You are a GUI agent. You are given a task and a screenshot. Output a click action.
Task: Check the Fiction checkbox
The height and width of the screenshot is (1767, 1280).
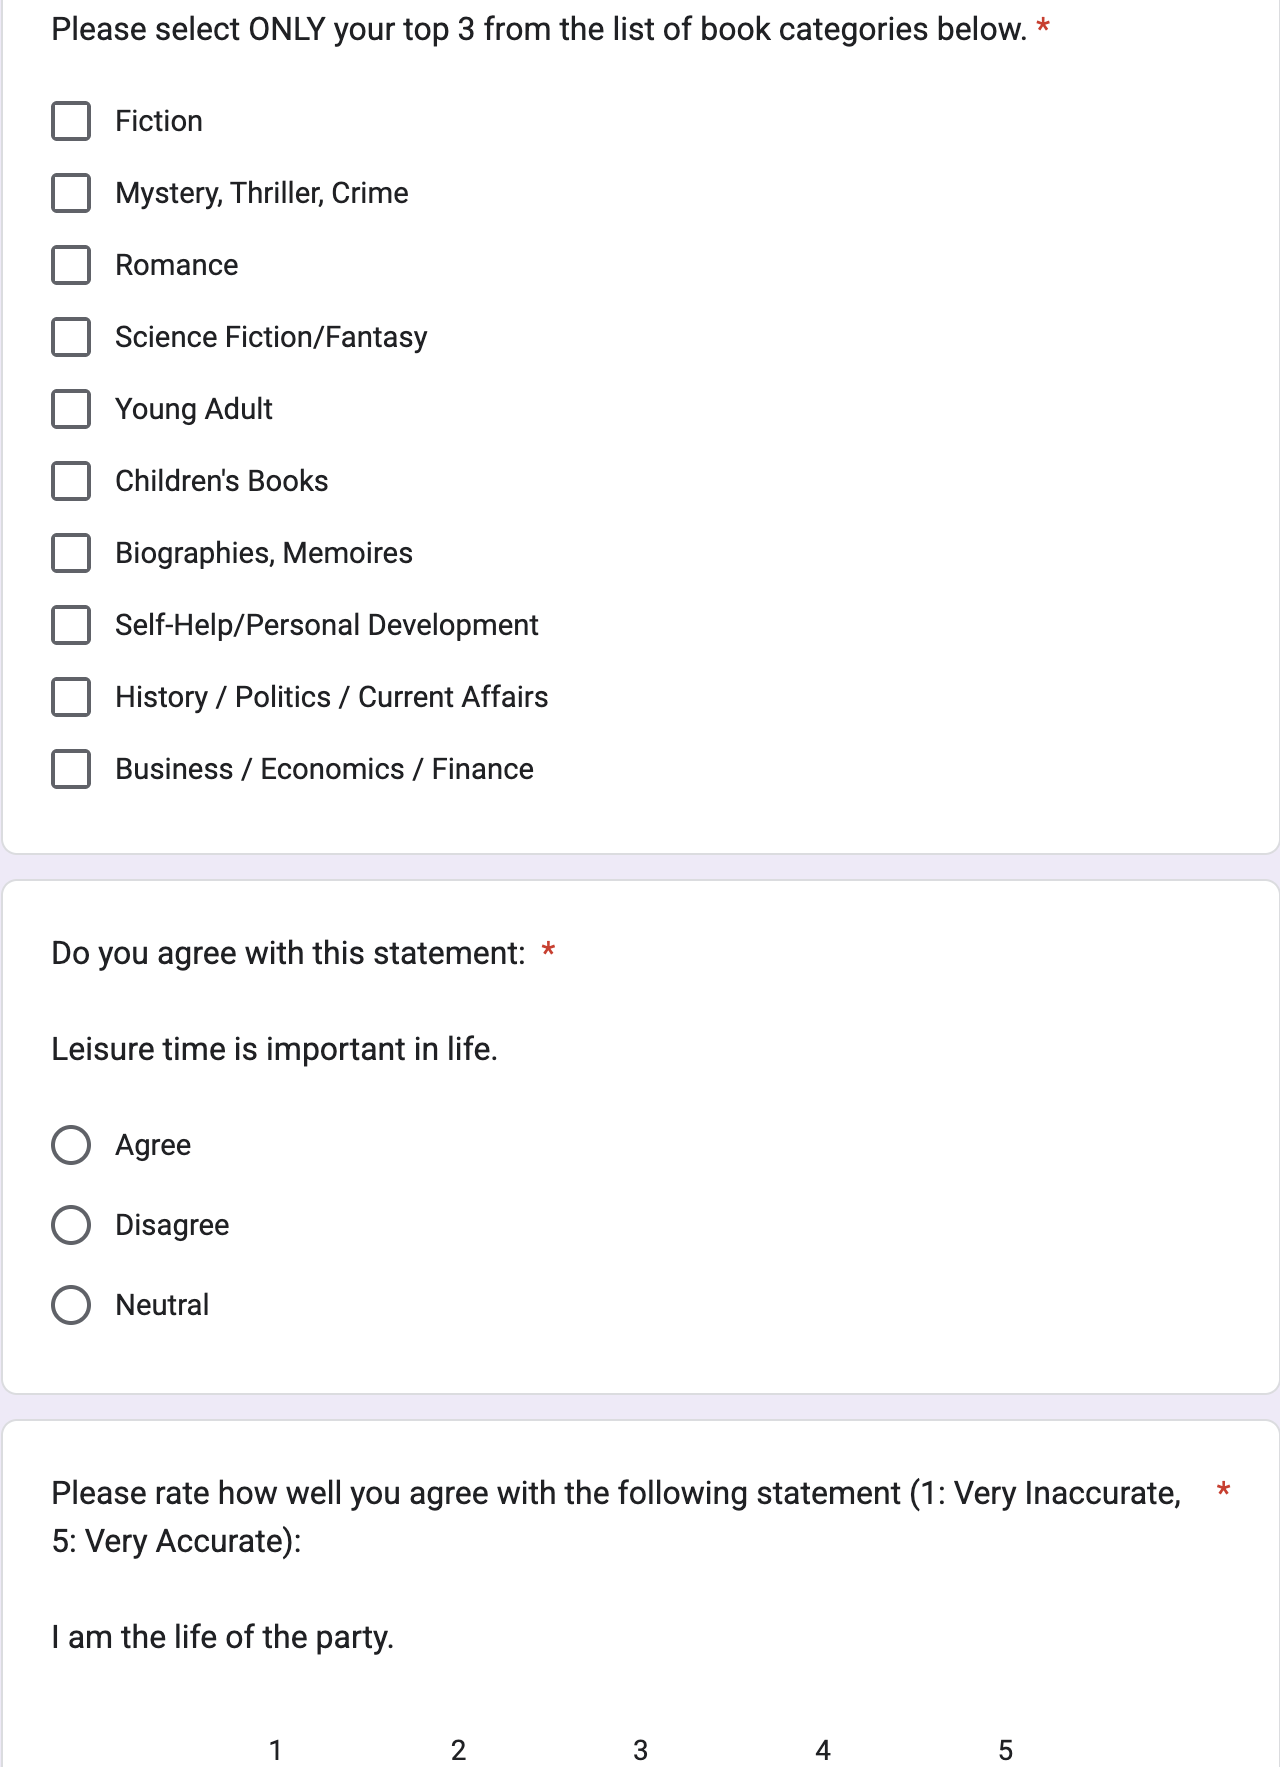click(x=71, y=121)
